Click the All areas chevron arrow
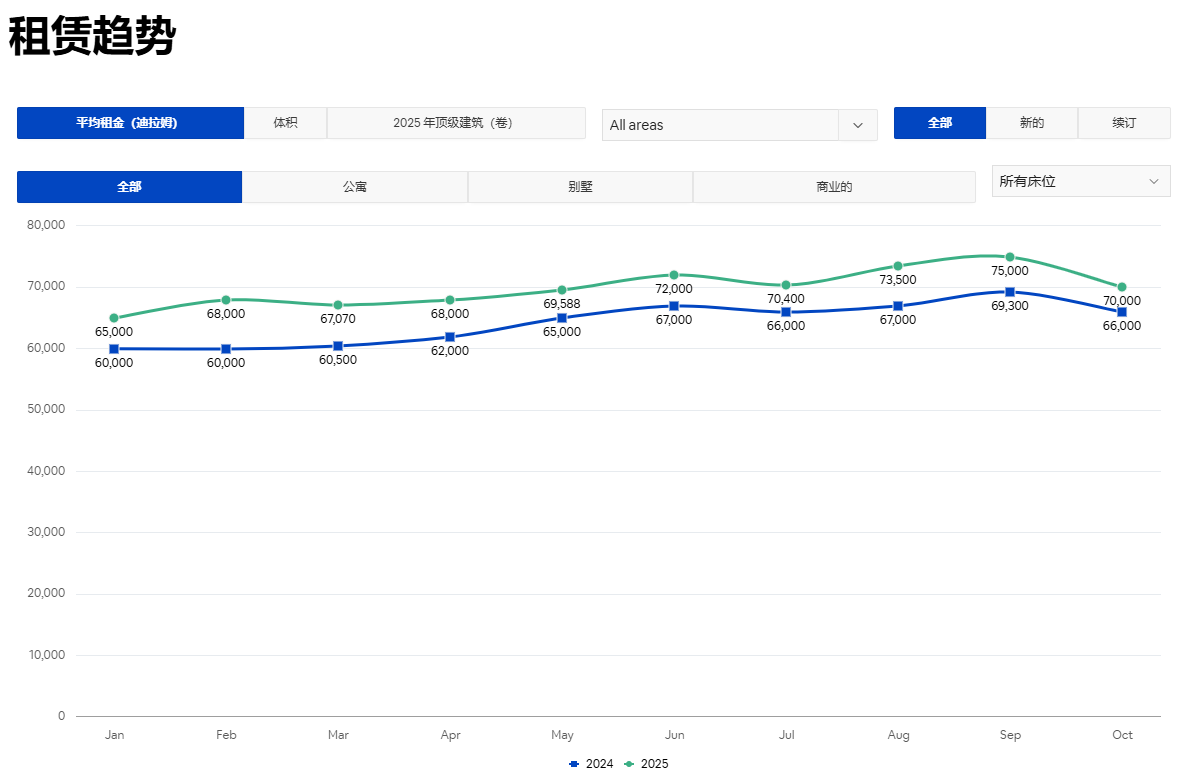This screenshot has height=779, width=1198. point(857,125)
